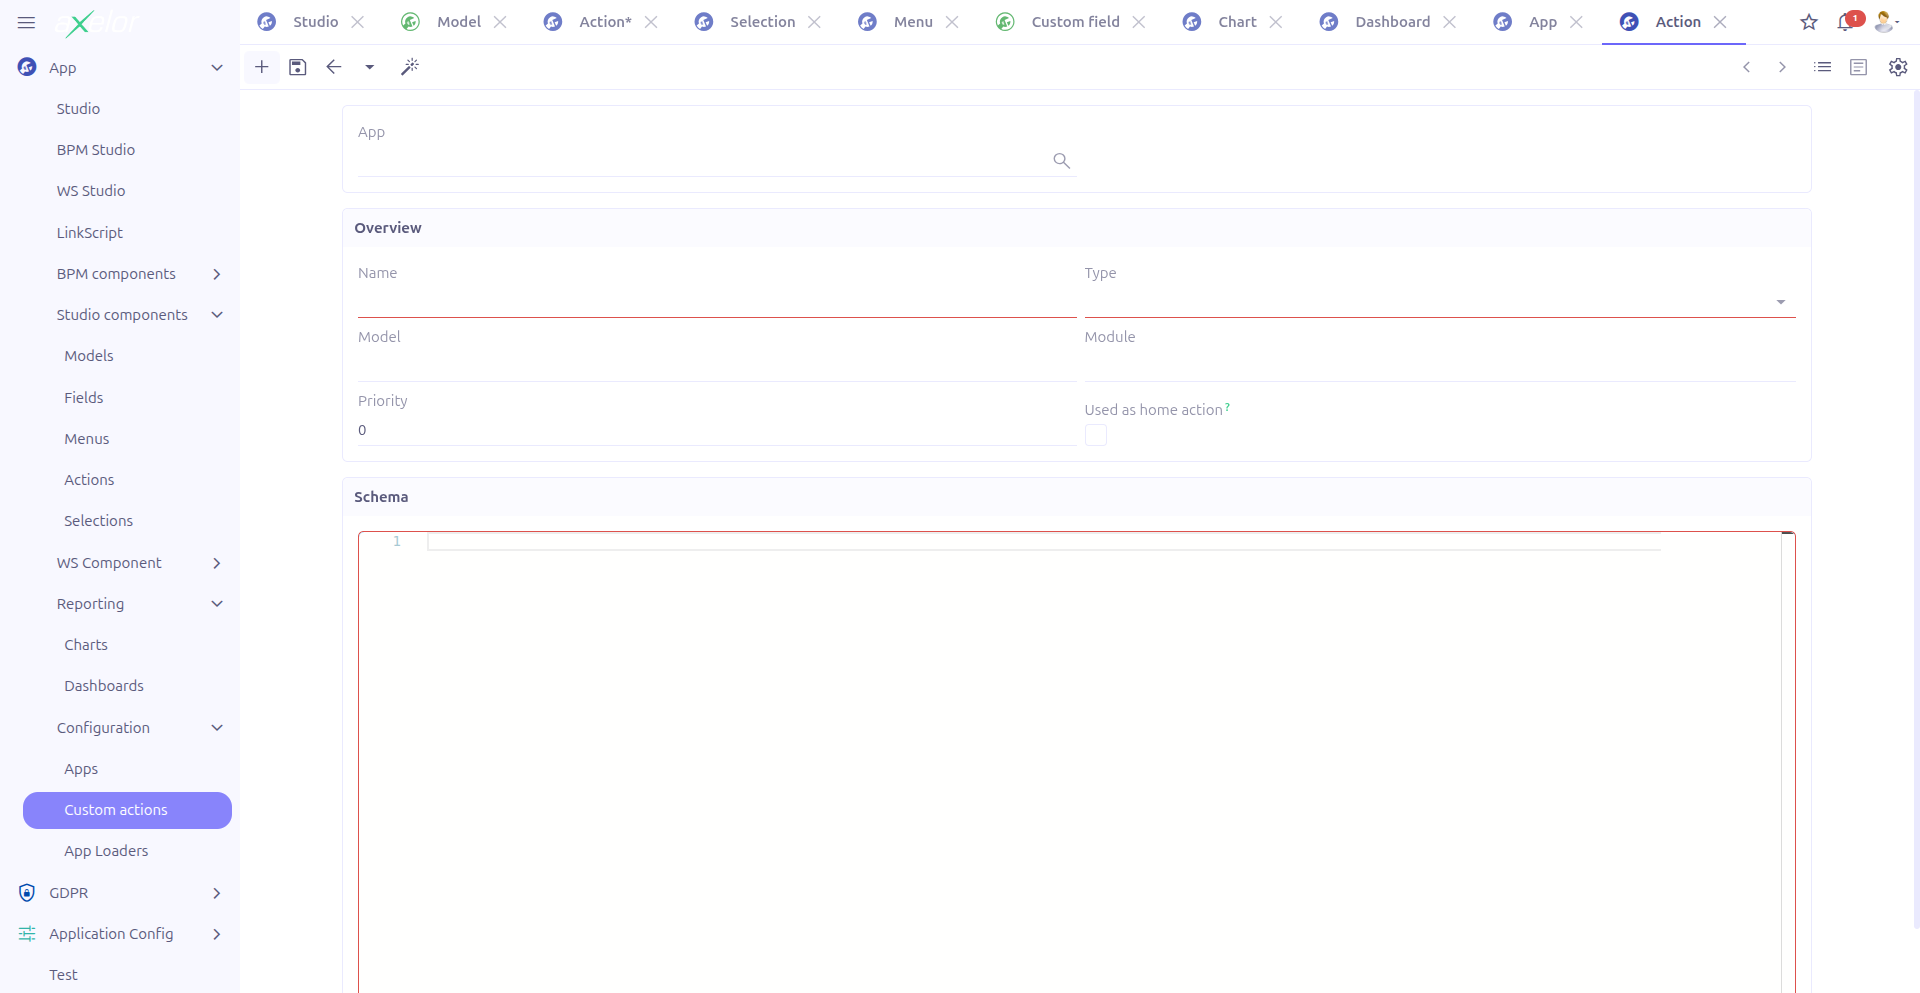Switch to the Dashboard tab

click(x=1392, y=22)
